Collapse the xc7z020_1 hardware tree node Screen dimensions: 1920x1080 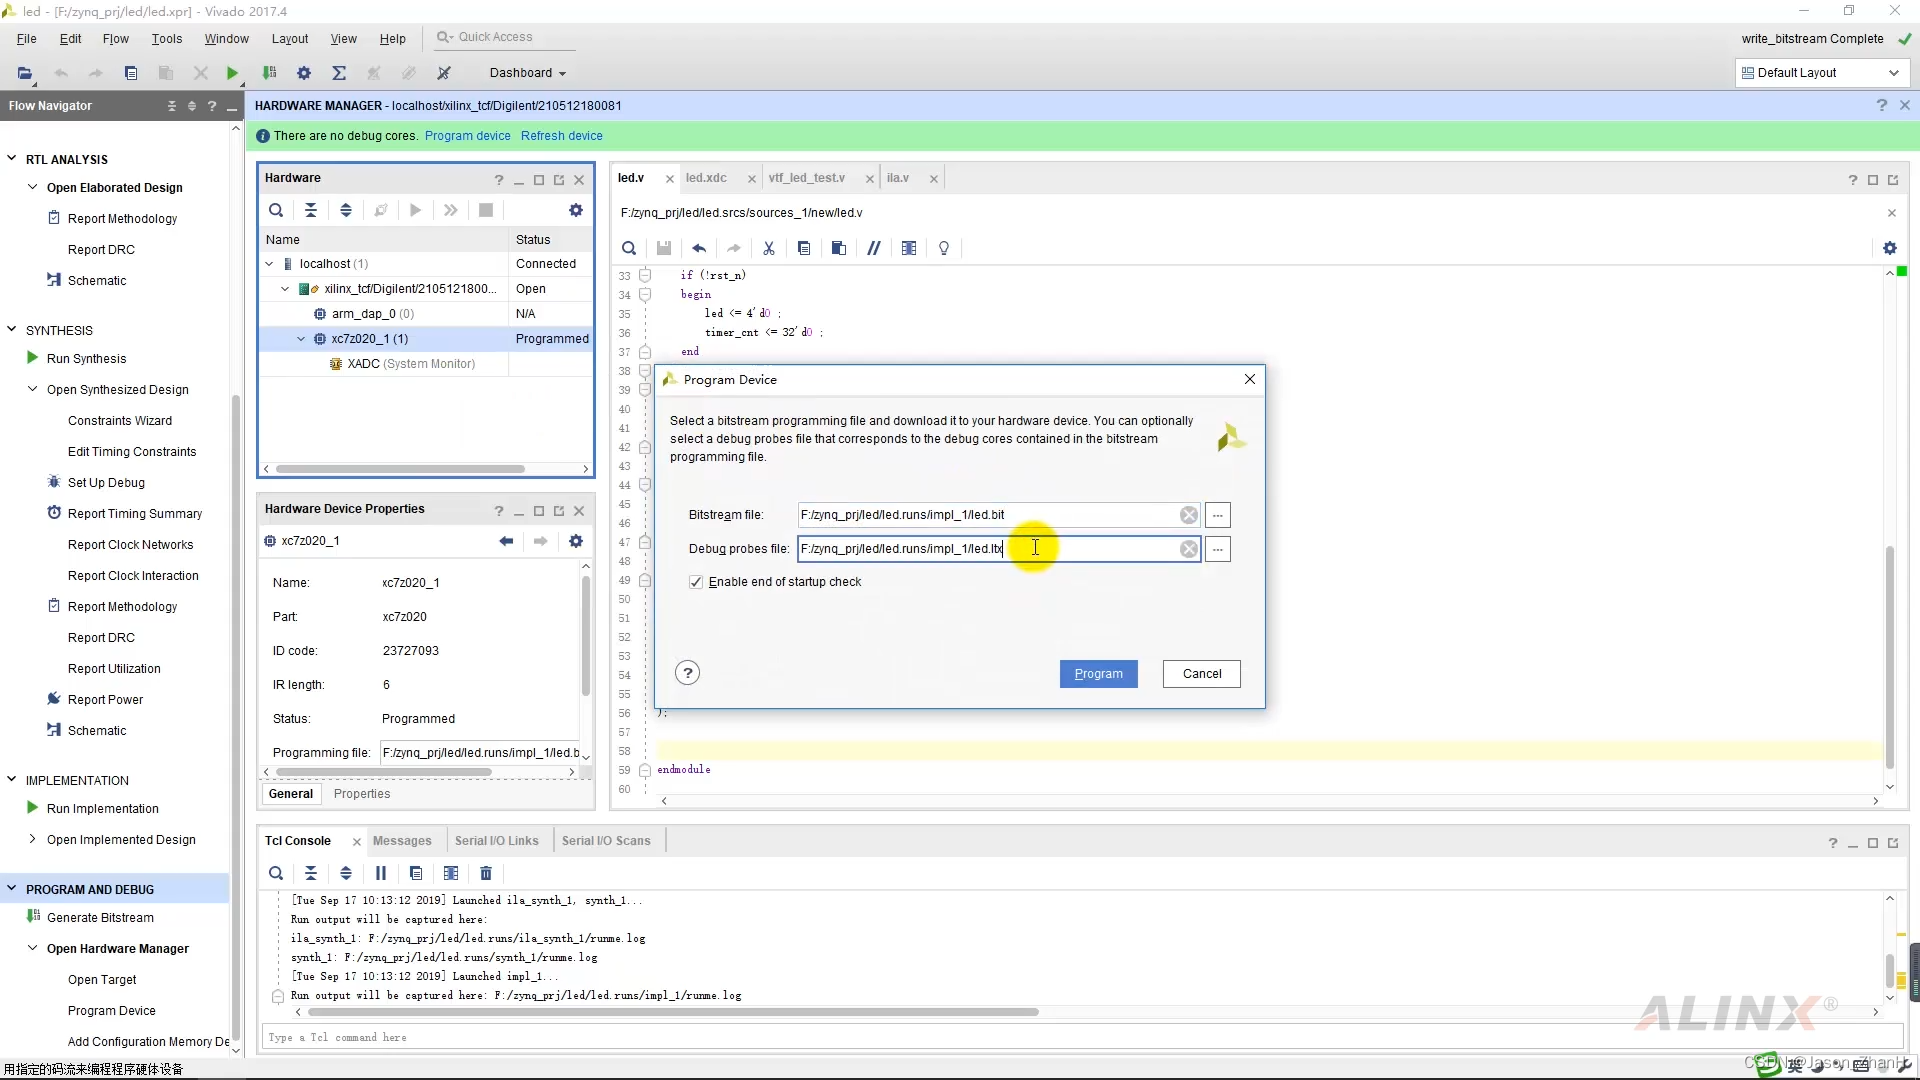(301, 339)
